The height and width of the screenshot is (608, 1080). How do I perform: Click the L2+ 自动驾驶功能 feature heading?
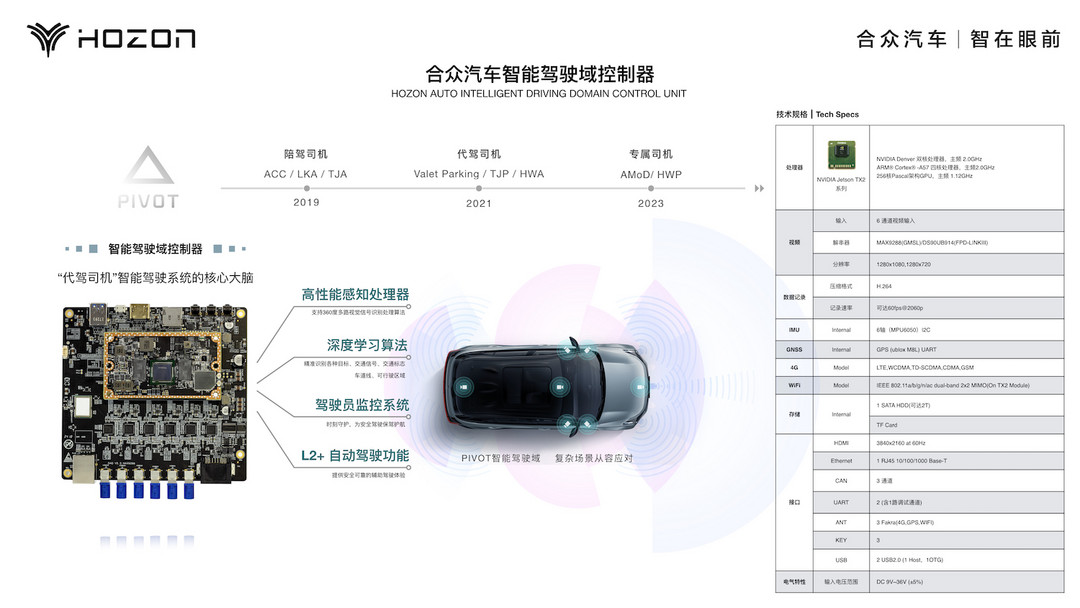(x=355, y=456)
